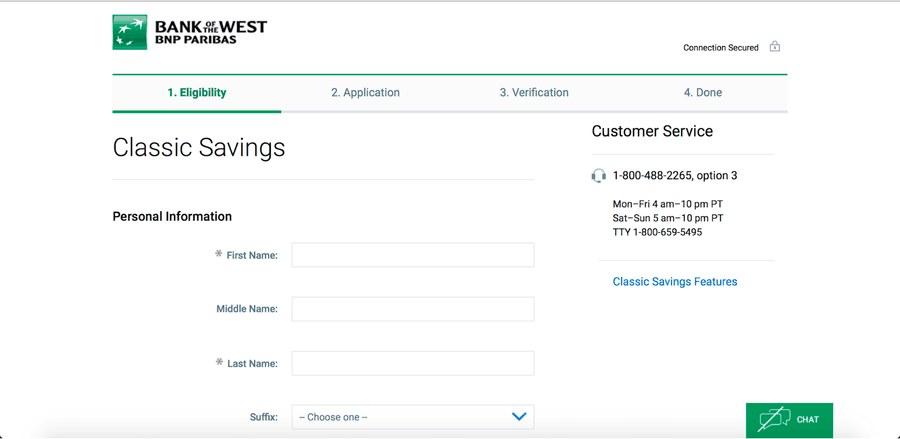Select the Last Name input field

point(412,363)
